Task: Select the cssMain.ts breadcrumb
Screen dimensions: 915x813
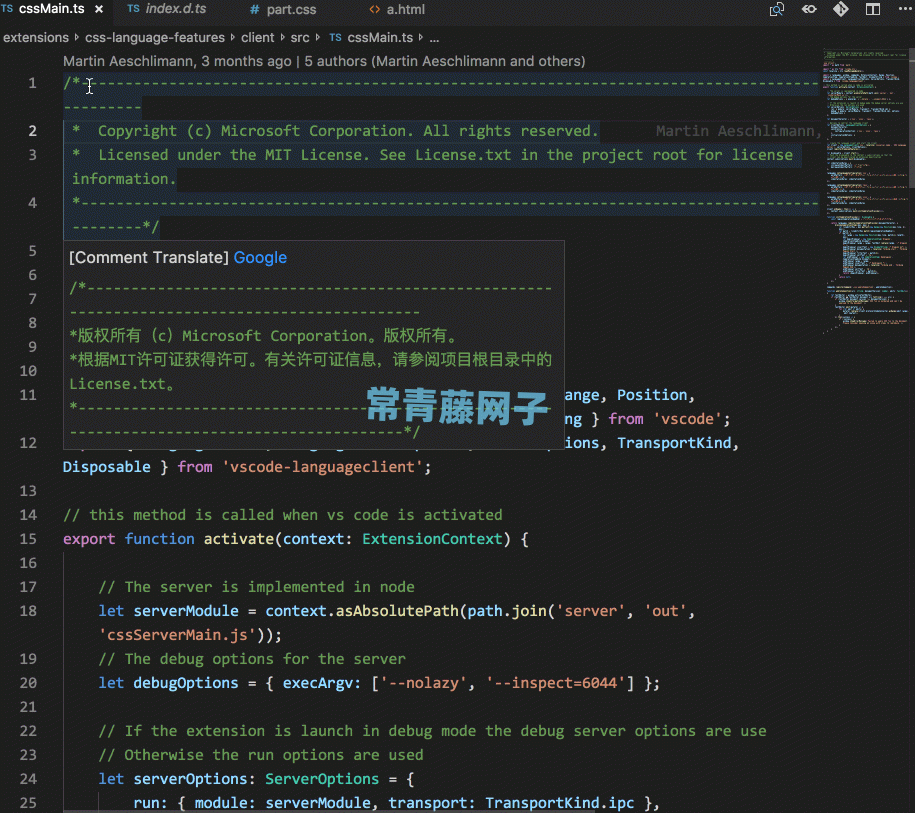Action: pos(380,38)
